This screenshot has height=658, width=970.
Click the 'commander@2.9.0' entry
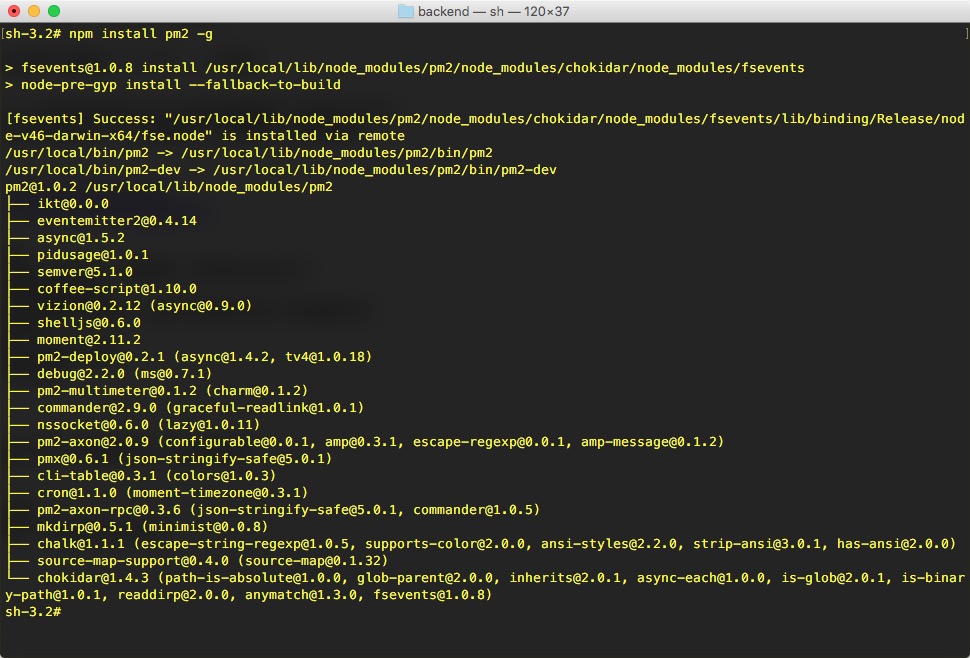97,408
